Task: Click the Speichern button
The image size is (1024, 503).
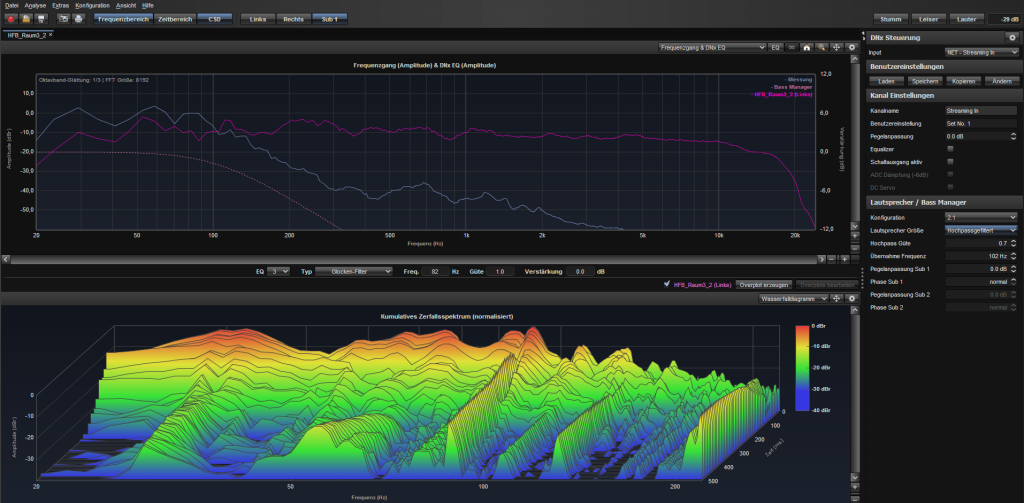Action: (x=925, y=82)
